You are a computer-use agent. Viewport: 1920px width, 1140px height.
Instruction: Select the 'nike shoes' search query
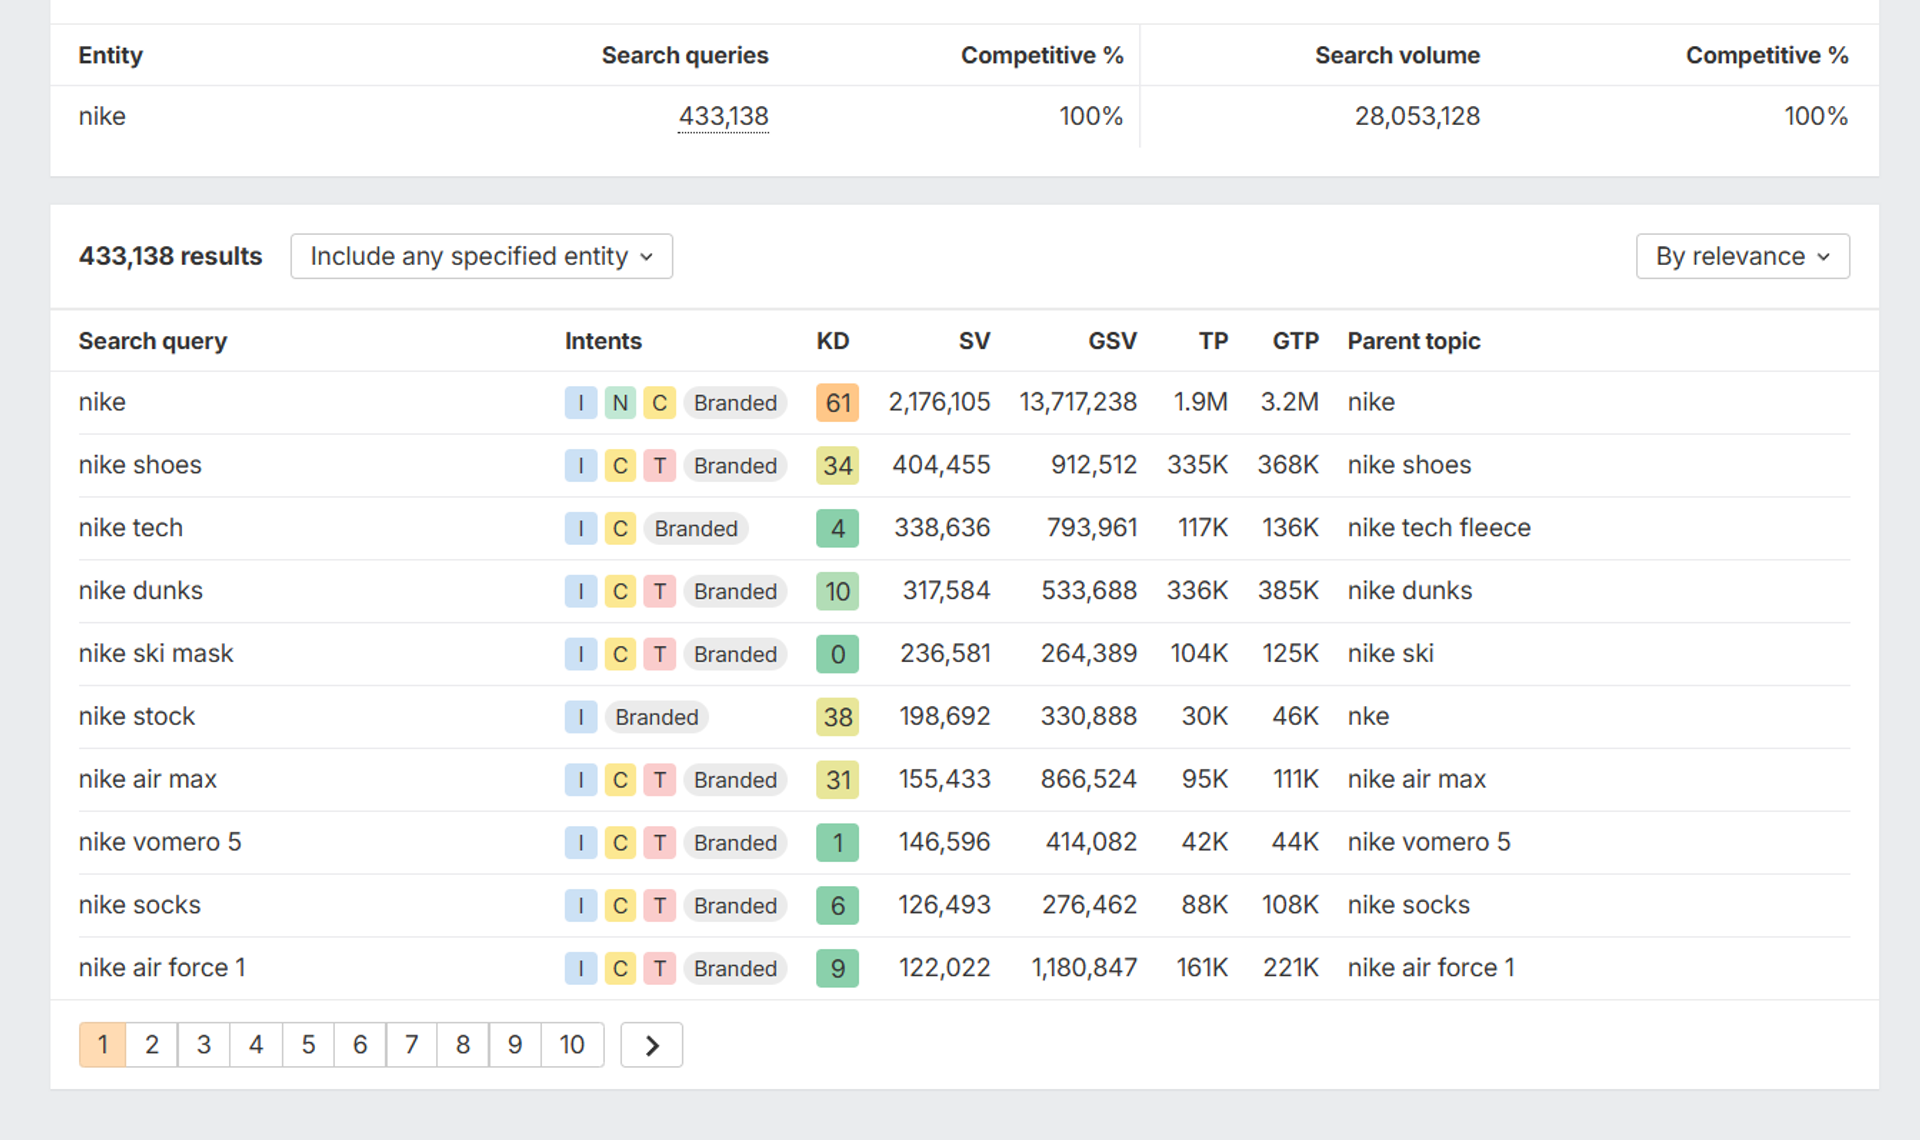[x=140, y=465]
